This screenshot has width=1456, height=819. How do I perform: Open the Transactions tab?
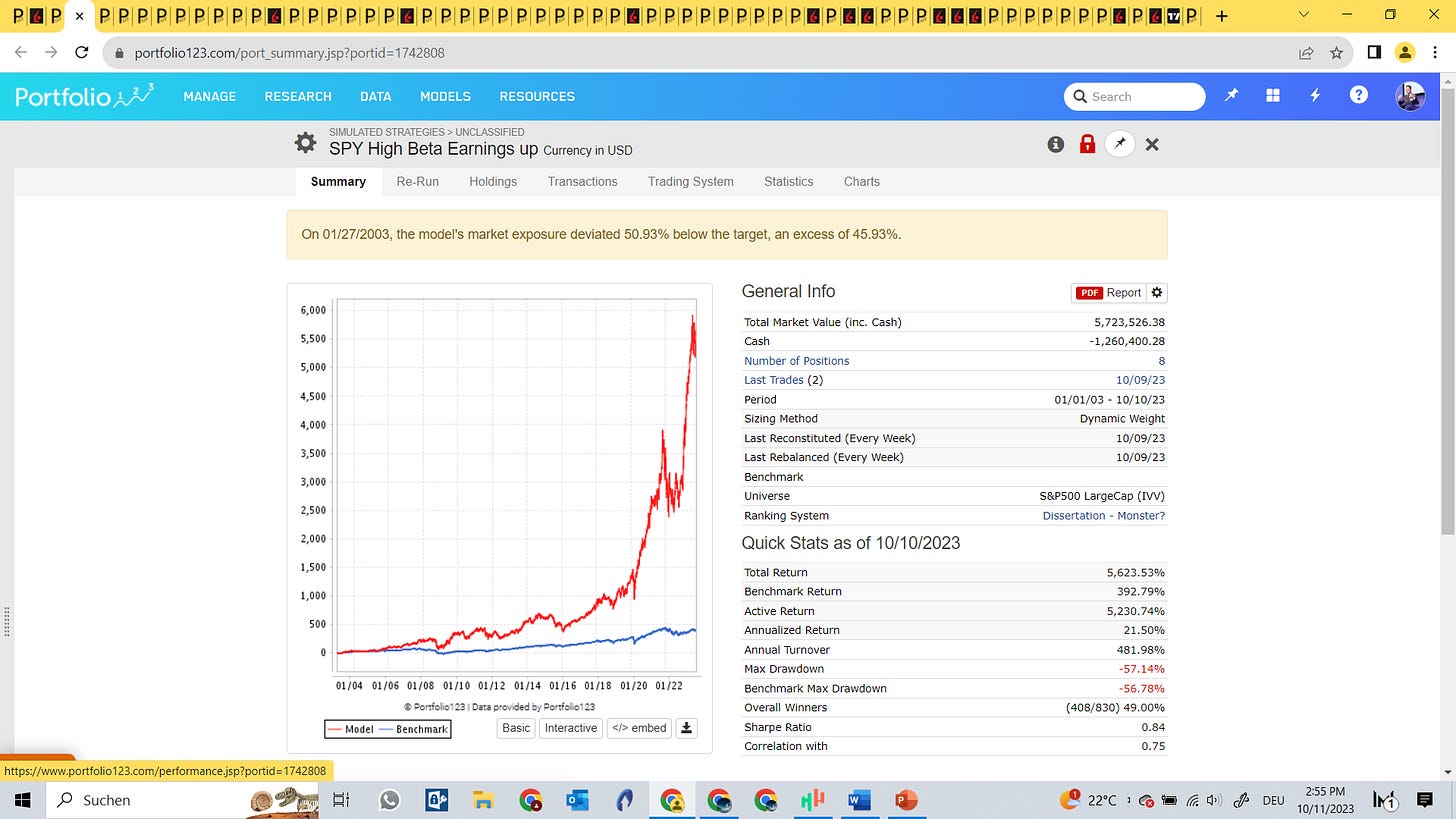[582, 181]
